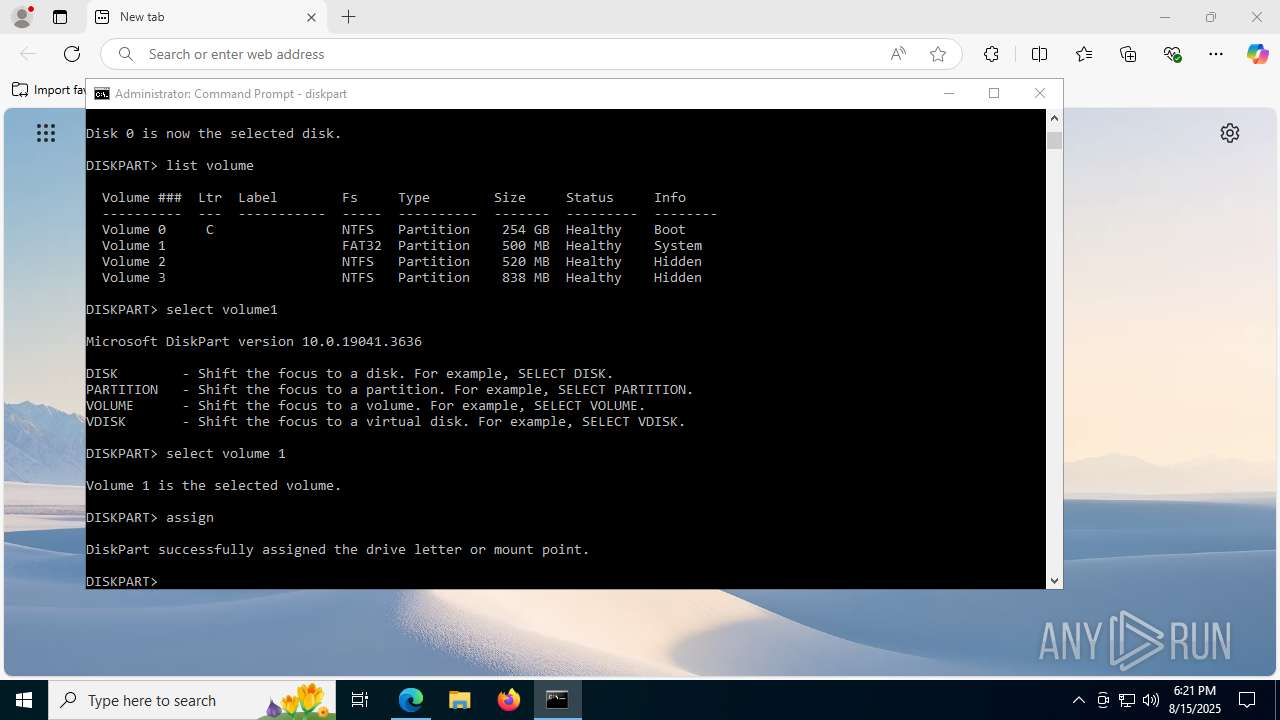Click 'Volume 0' row text
The height and width of the screenshot is (720, 1280).
click(134, 229)
